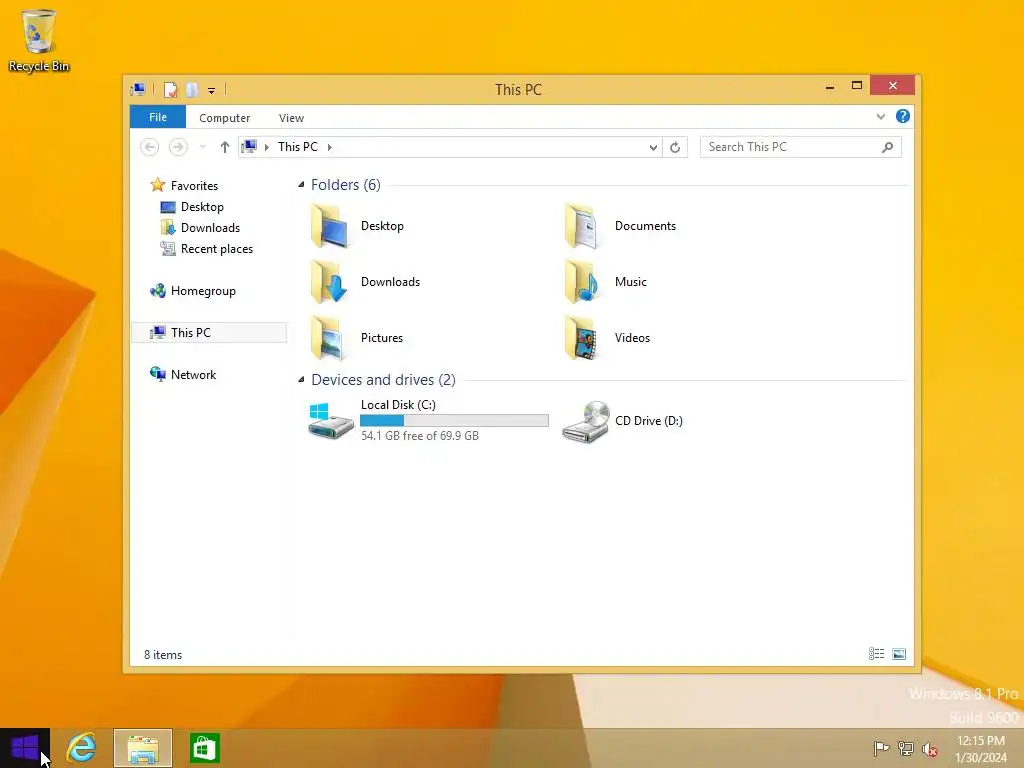Select the CD Drive (D:) icon
Screen dimensions: 1024x768
pos(586,422)
